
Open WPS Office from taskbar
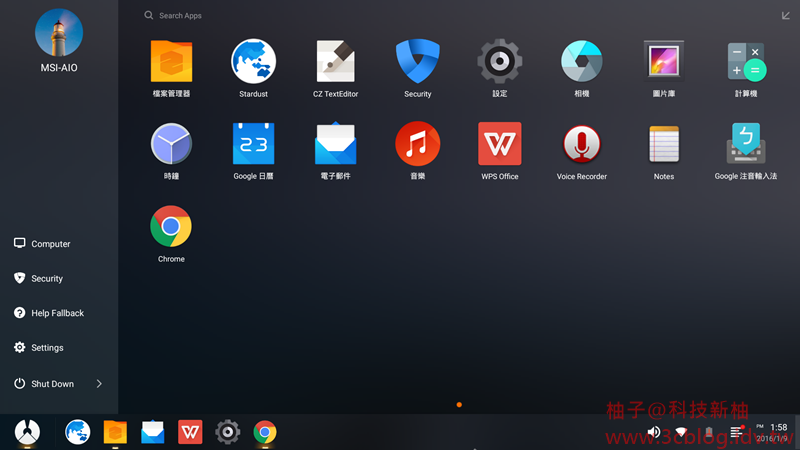[x=190, y=432]
